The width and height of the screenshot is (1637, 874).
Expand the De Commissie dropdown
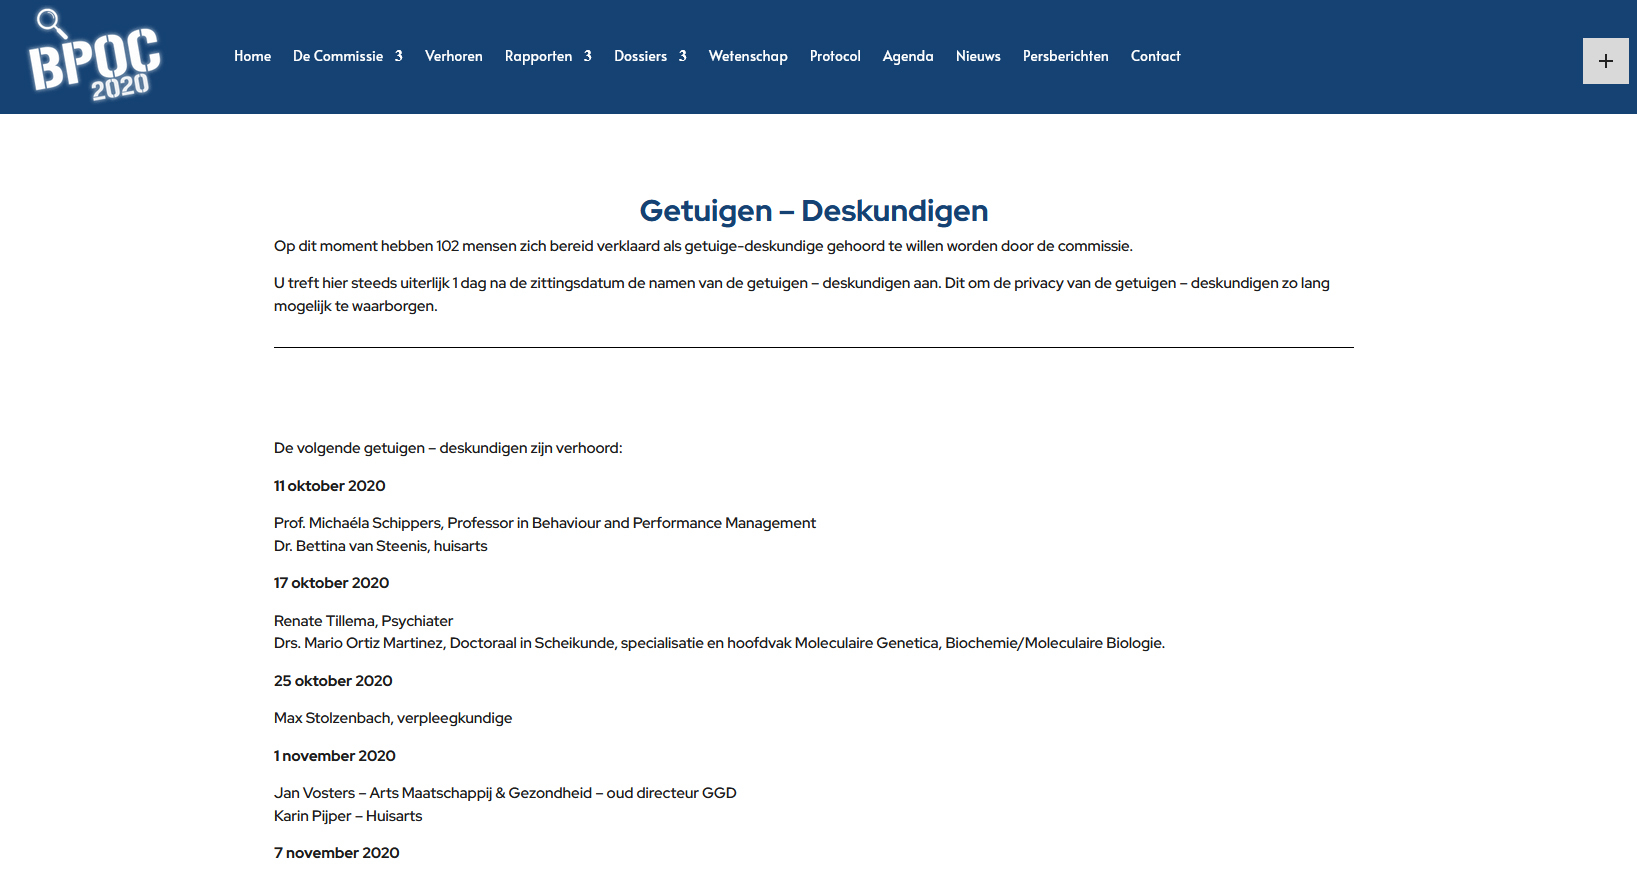[347, 56]
